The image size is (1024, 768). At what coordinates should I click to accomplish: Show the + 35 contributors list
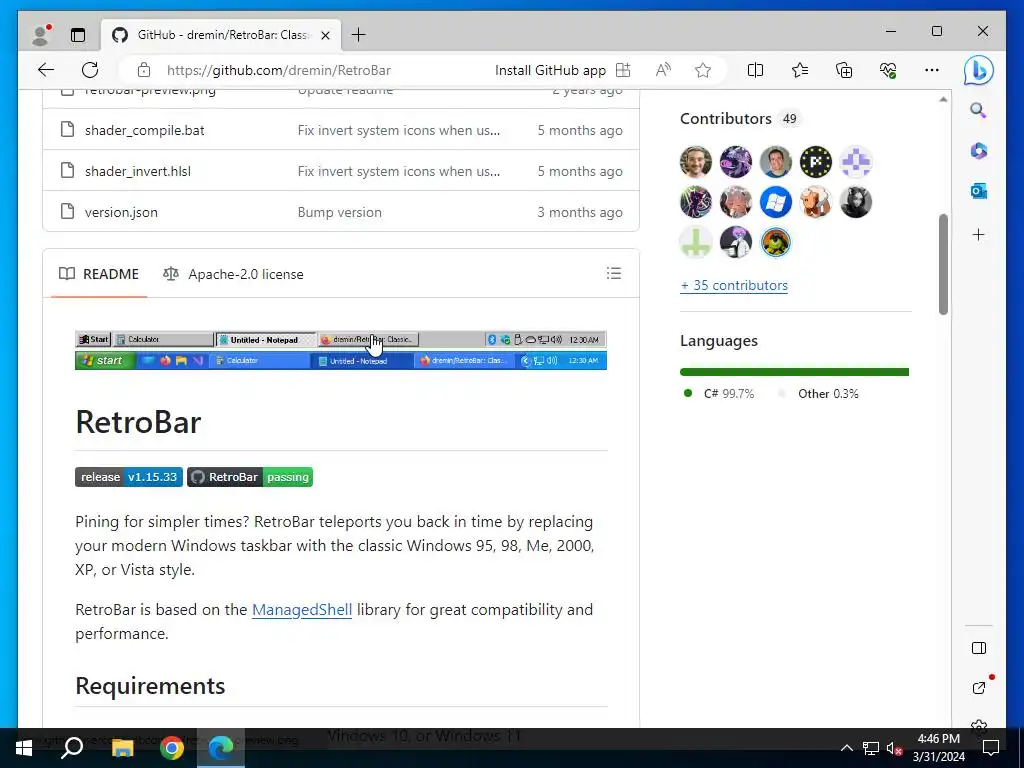[x=734, y=285]
